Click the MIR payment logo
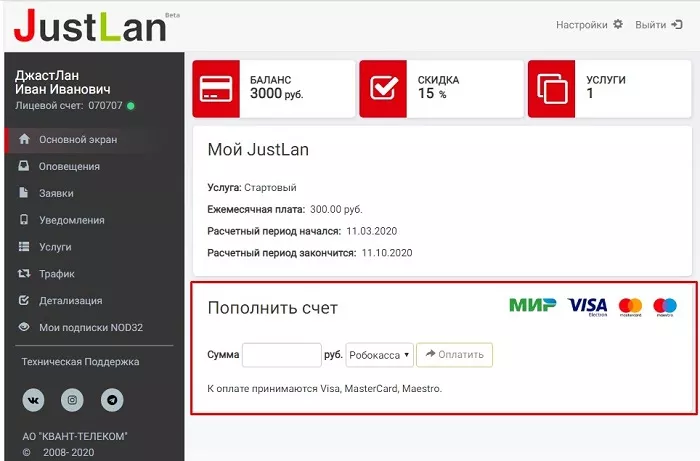Image resolution: width=700 pixels, height=461 pixels. click(532, 305)
